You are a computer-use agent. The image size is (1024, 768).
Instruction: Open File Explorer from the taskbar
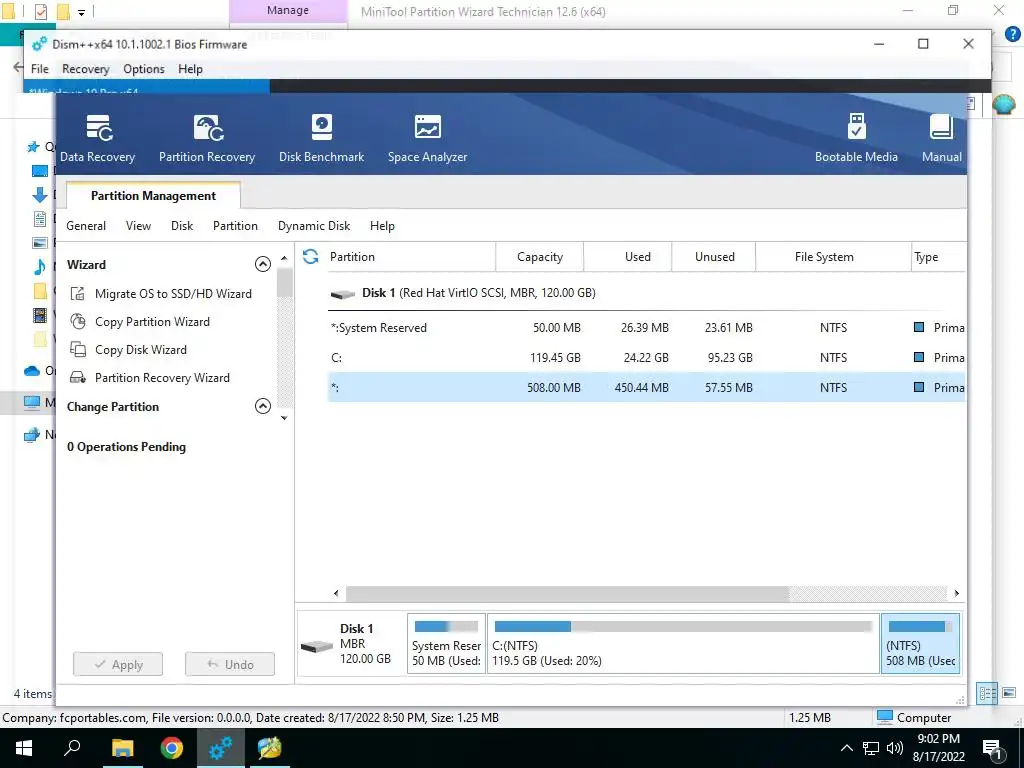coord(122,748)
